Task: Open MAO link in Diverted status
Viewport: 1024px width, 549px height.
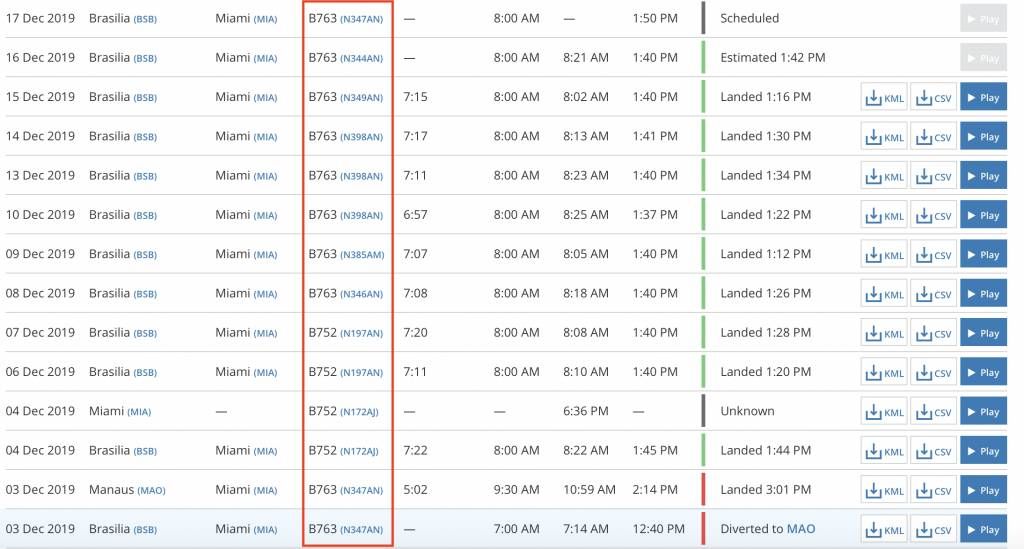Action: (x=801, y=529)
